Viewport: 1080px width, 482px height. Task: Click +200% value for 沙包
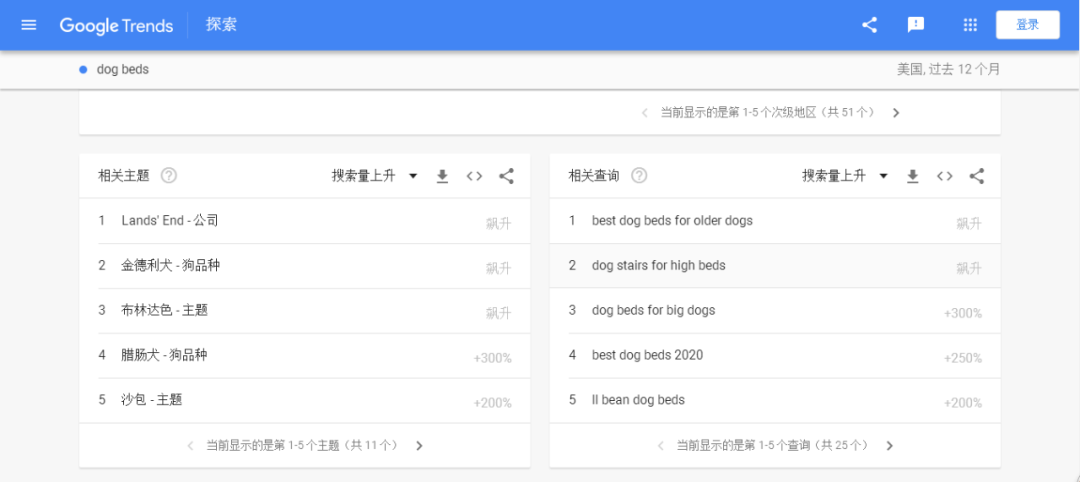point(492,403)
